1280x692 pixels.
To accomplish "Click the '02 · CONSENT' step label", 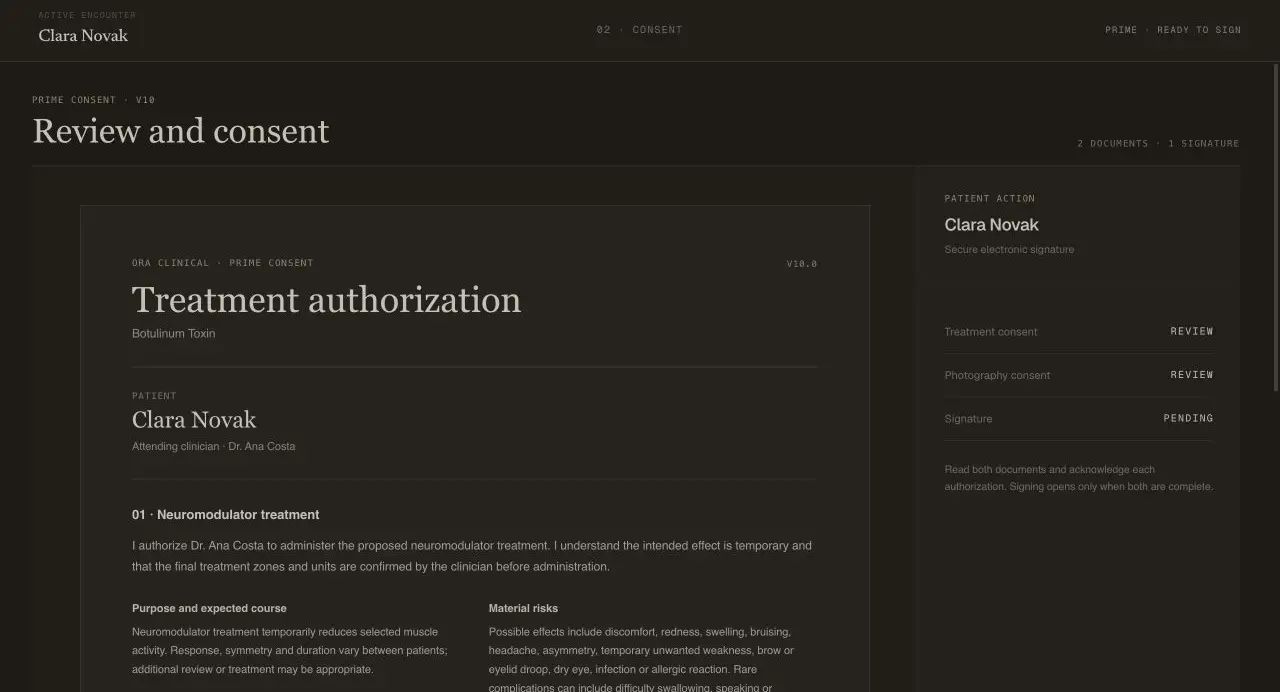I will tap(639, 30).
